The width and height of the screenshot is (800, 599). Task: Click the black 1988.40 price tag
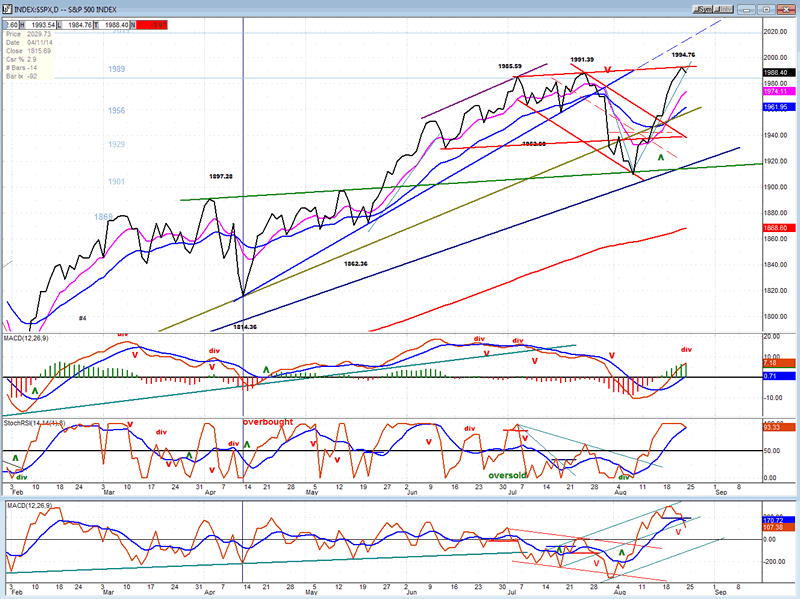779,72
